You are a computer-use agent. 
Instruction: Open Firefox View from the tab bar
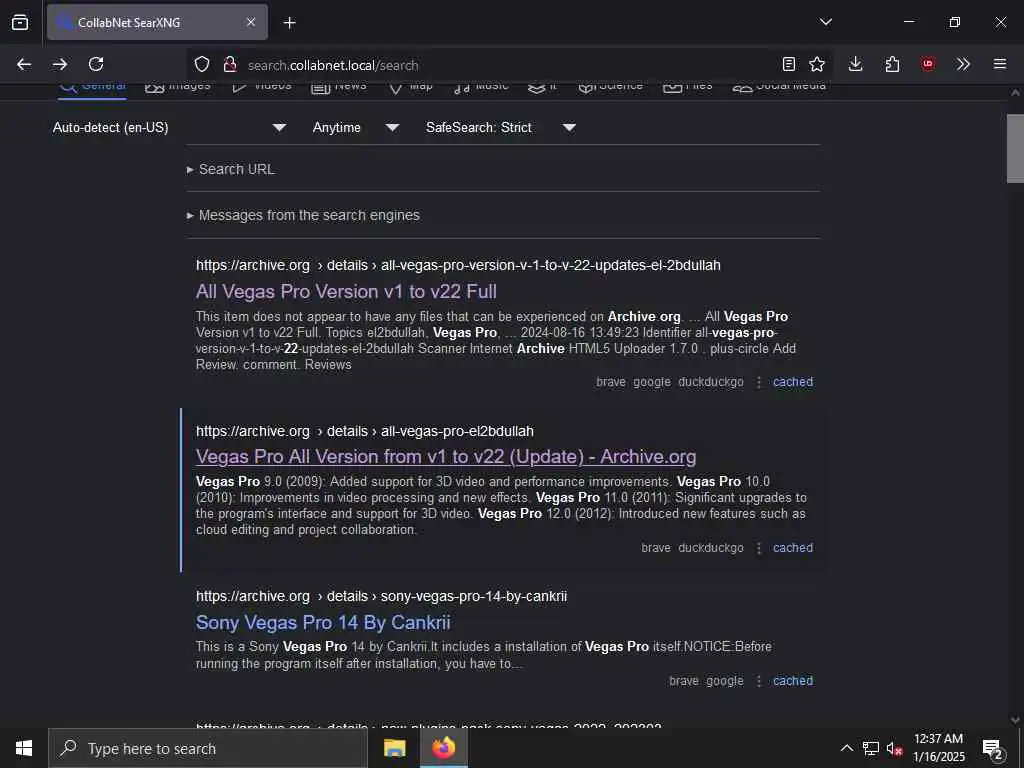[20, 22]
